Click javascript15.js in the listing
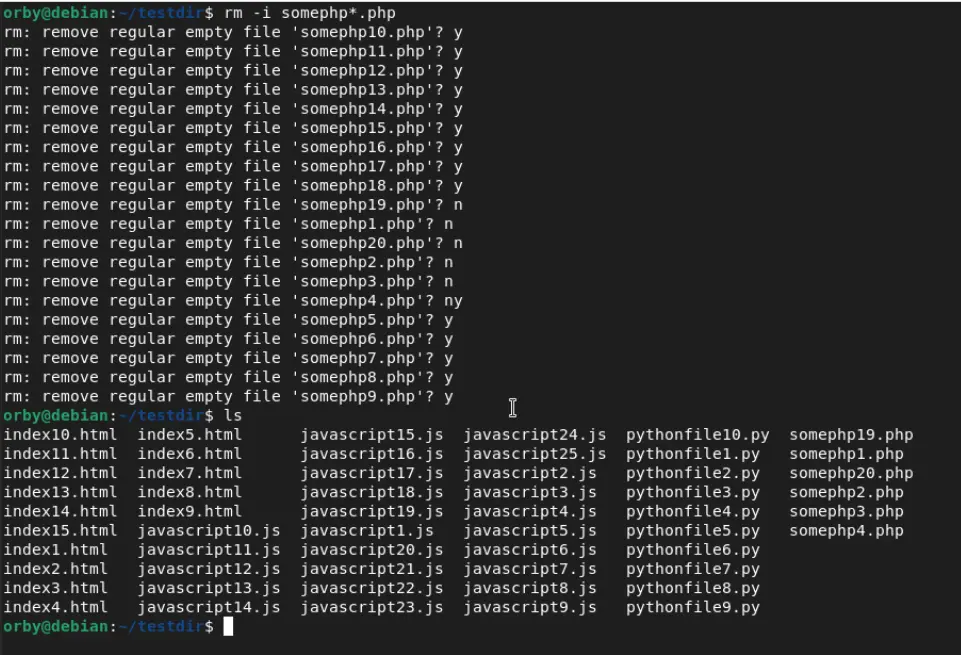961x655 pixels. point(371,435)
